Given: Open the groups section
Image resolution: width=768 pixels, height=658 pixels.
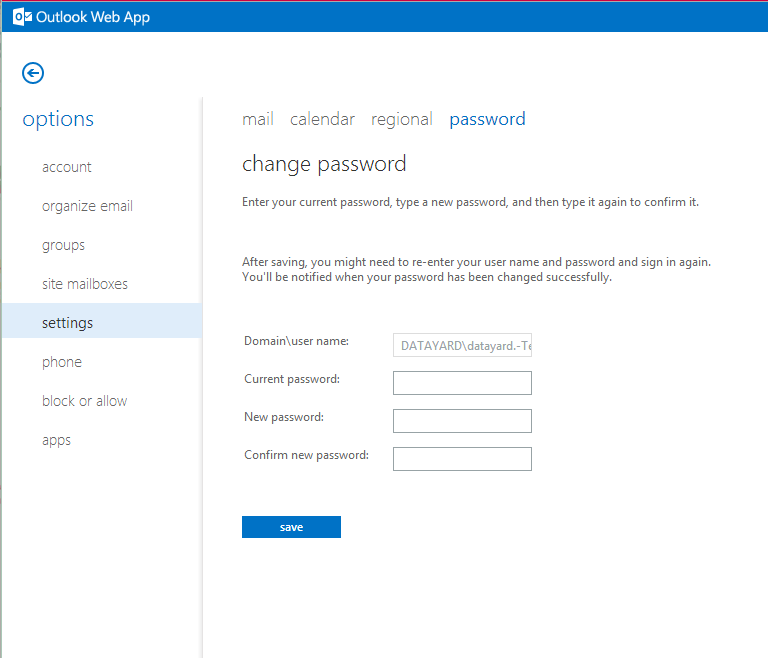Looking at the screenshot, I should 63,245.
